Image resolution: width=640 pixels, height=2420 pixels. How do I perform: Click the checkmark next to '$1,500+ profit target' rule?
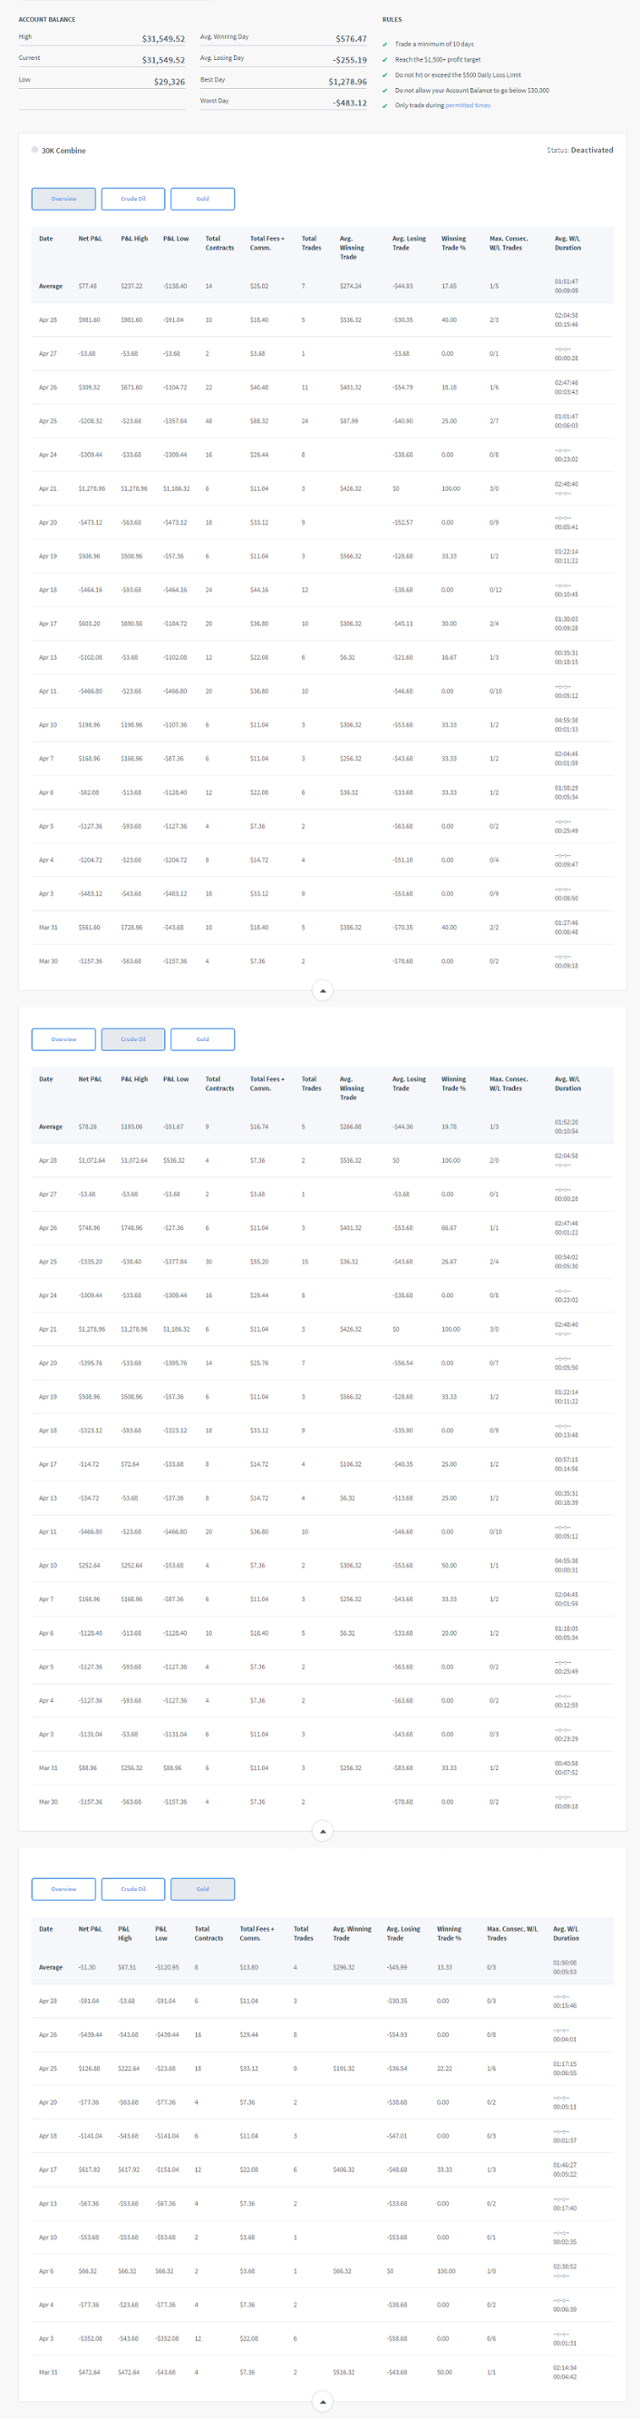point(385,60)
